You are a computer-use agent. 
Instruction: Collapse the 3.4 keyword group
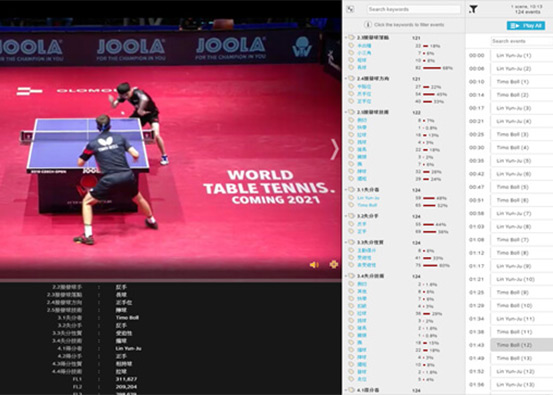(x=346, y=276)
